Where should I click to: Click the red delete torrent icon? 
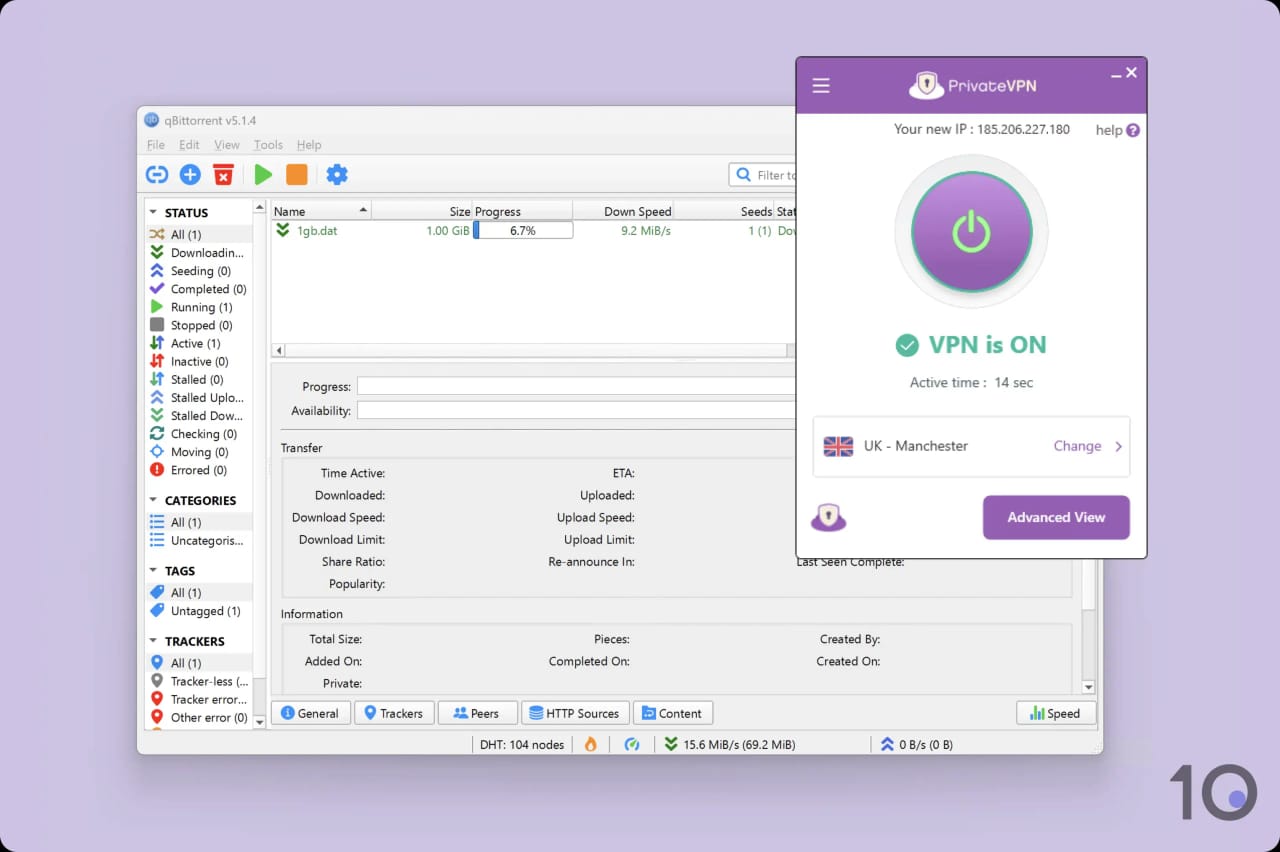[x=223, y=174]
